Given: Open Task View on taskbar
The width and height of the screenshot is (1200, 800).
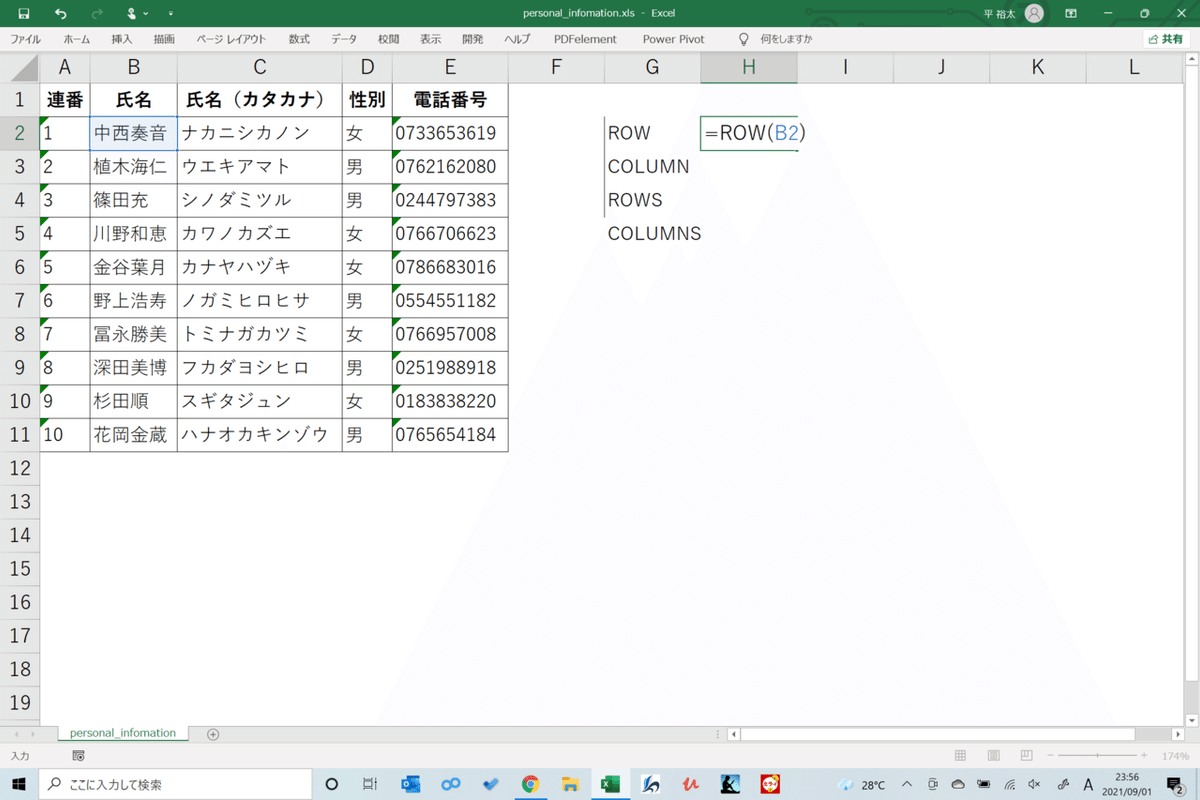Looking at the screenshot, I should [370, 785].
